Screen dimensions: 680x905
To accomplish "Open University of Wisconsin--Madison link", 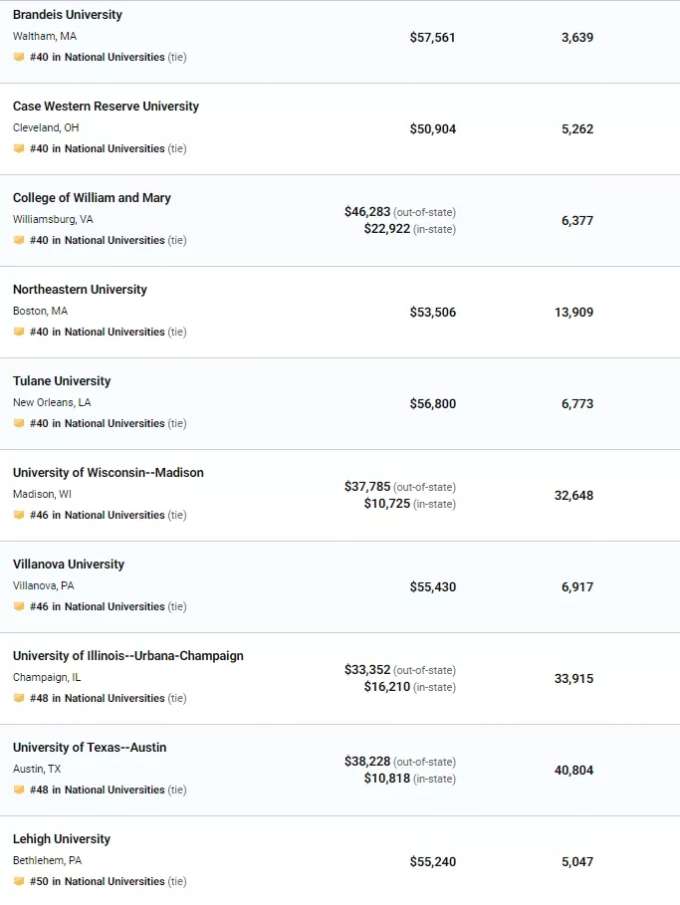I will pyautogui.click(x=108, y=473).
